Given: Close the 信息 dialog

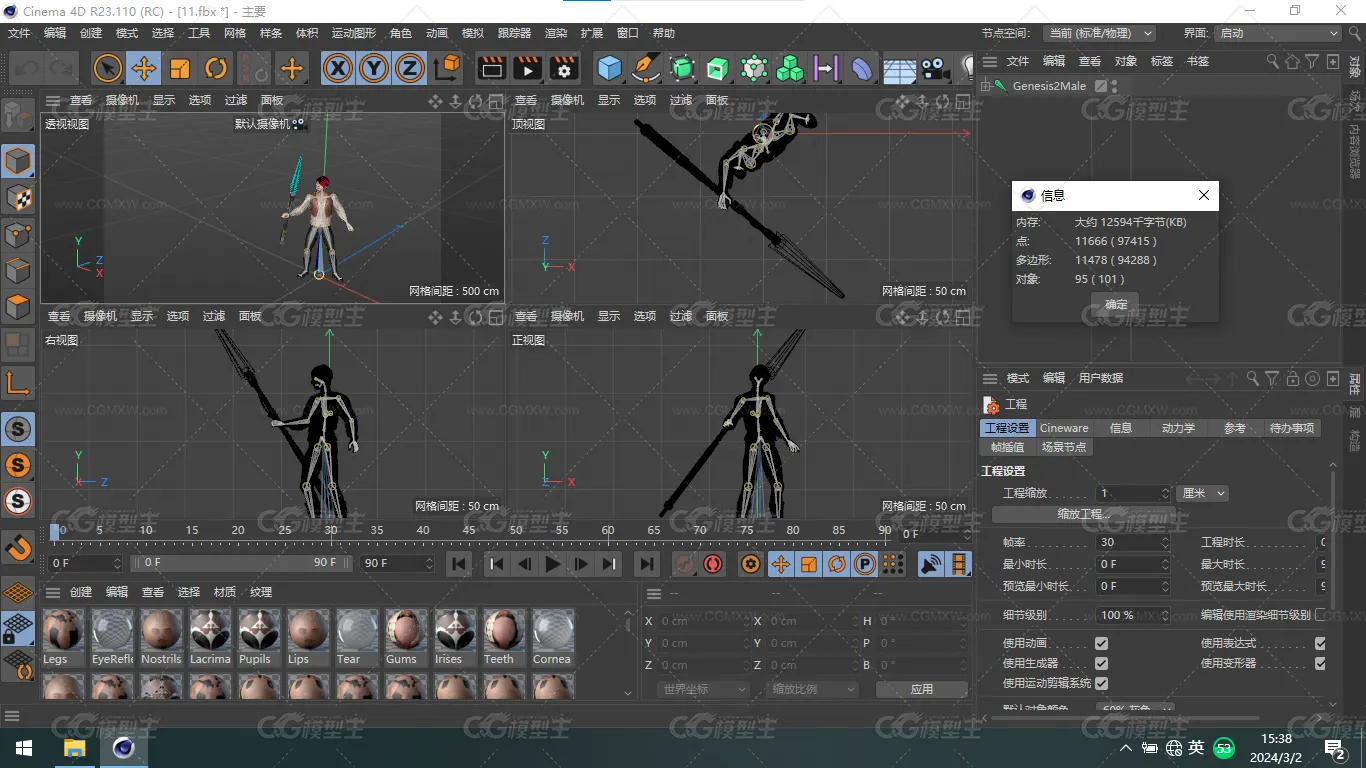Looking at the screenshot, I should pyautogui.click(x=1204, y=196).
